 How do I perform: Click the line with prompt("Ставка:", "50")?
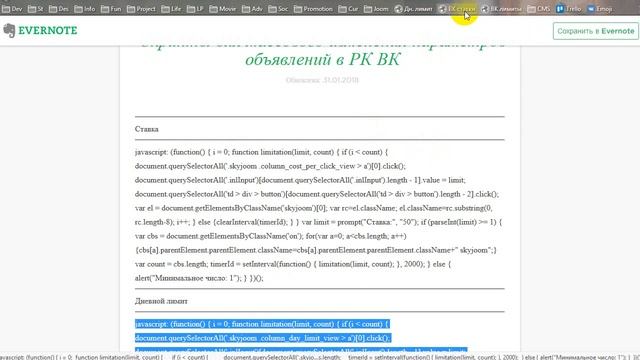coord(318,222)
